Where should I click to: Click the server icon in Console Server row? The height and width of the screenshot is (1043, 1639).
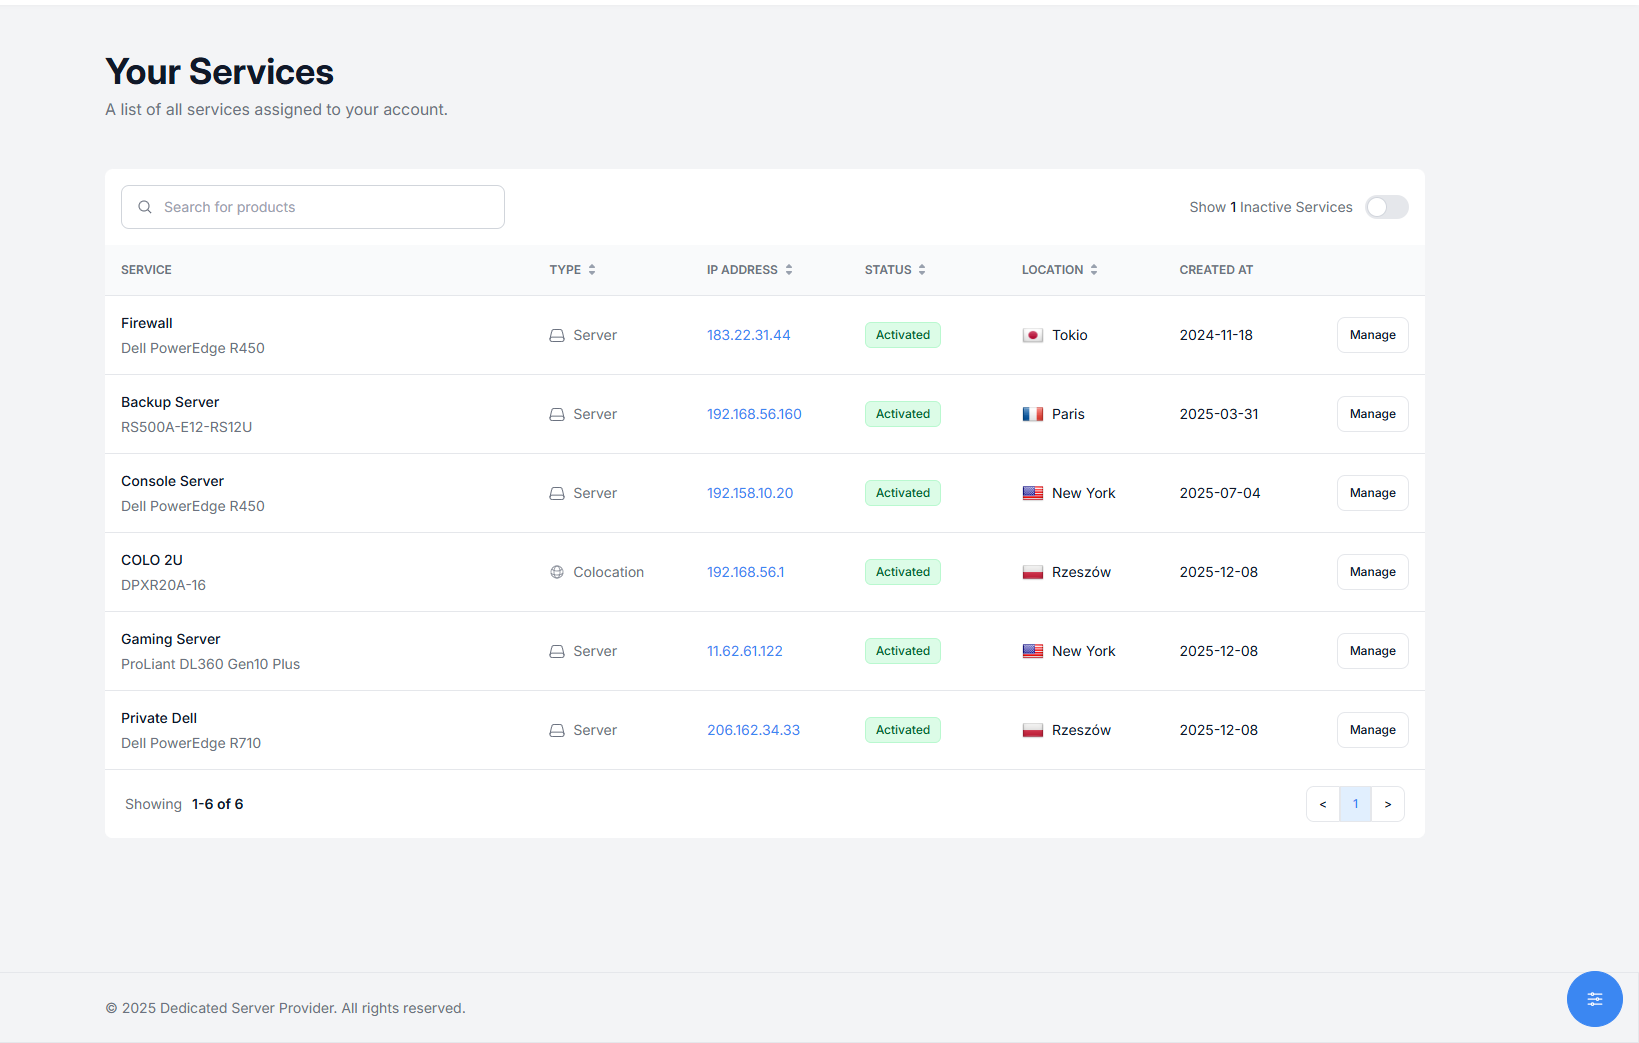tap(557, 493)
